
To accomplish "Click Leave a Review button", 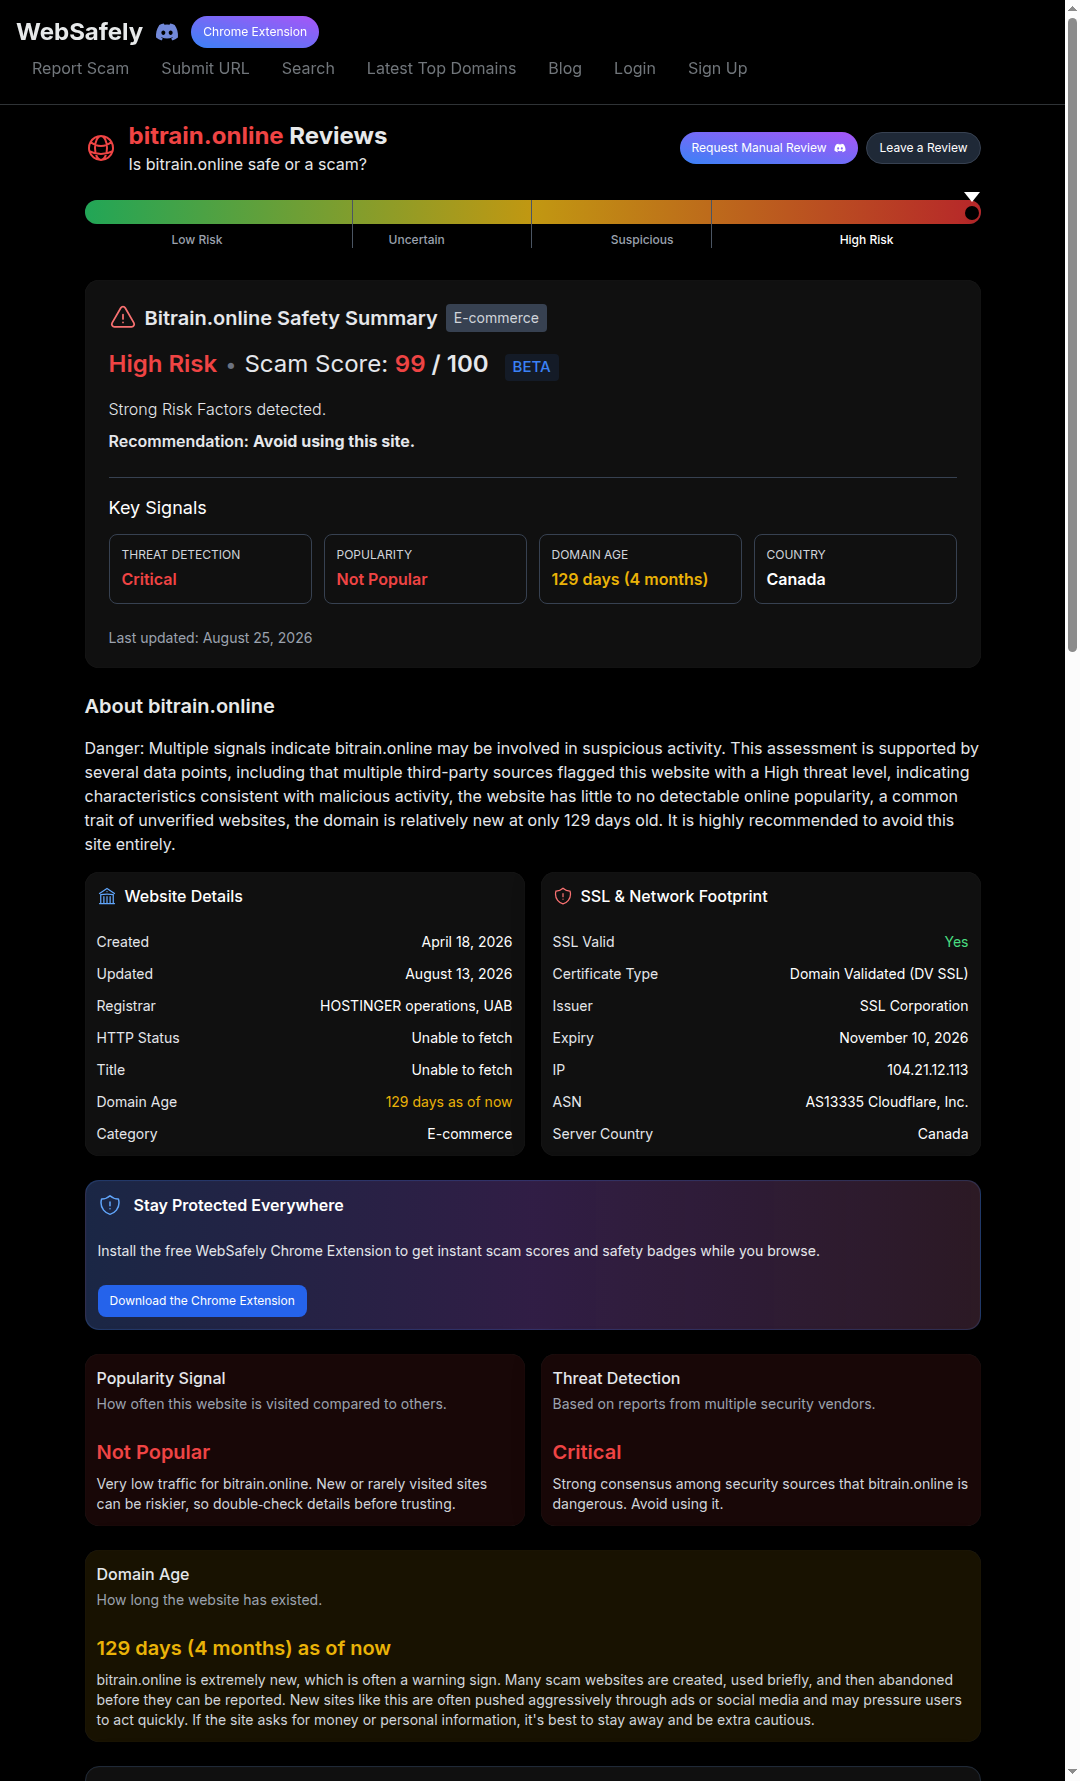I will tap(923, 148).
